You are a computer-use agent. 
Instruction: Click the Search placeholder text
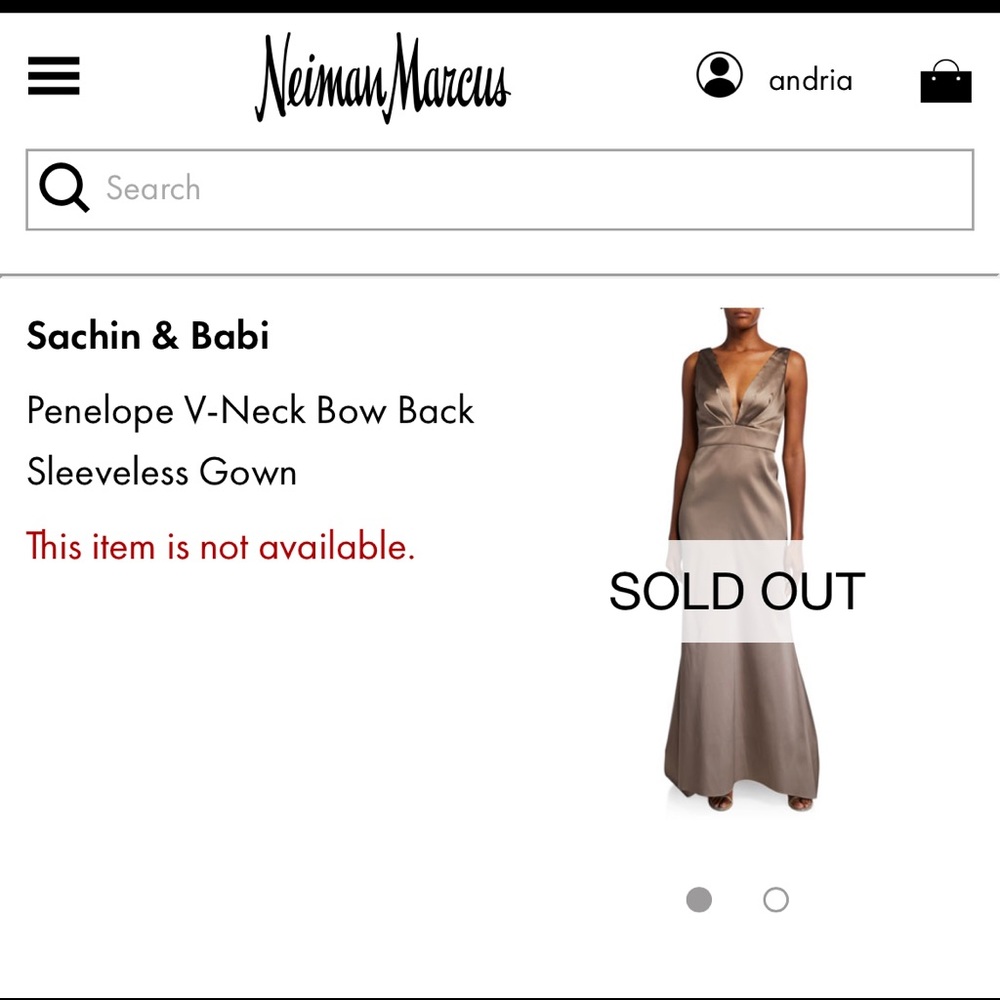(153, 188)
